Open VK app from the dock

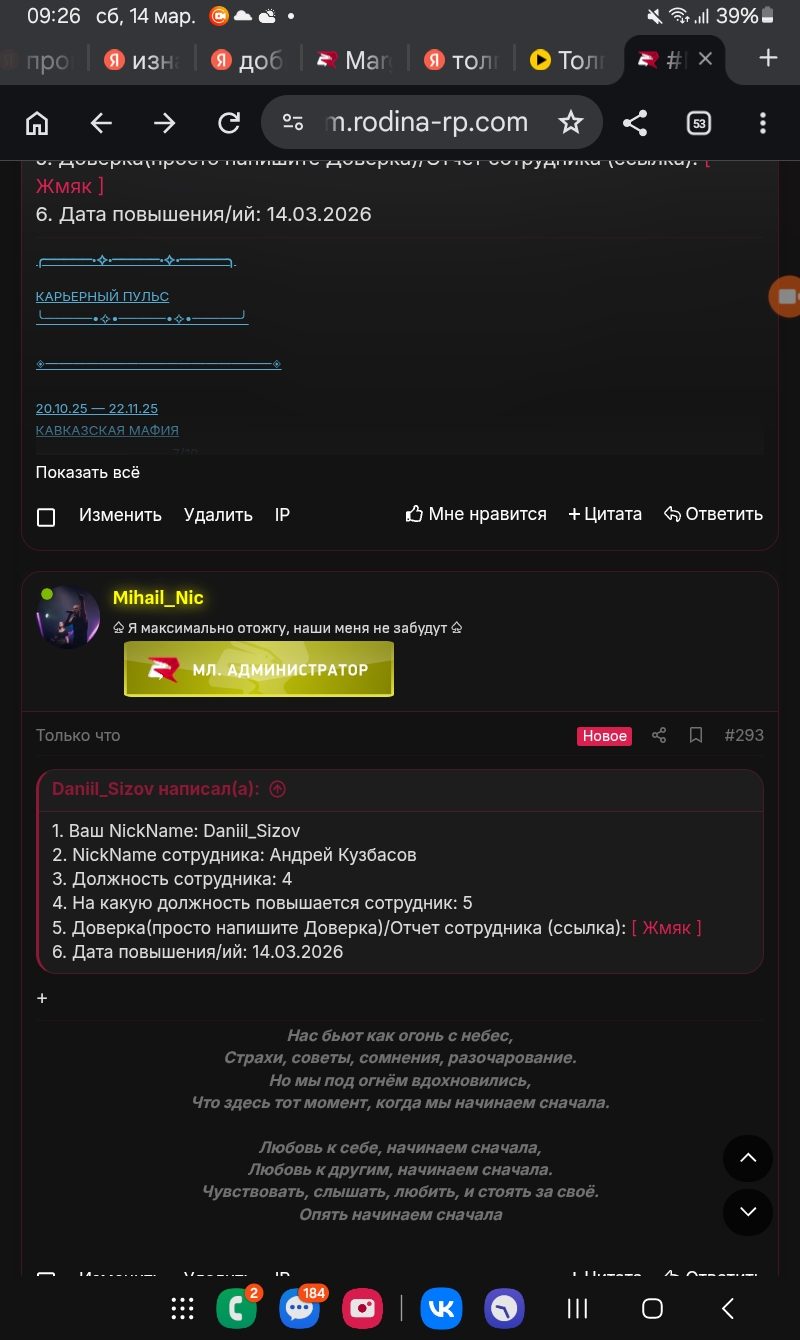coord(441,1308)
